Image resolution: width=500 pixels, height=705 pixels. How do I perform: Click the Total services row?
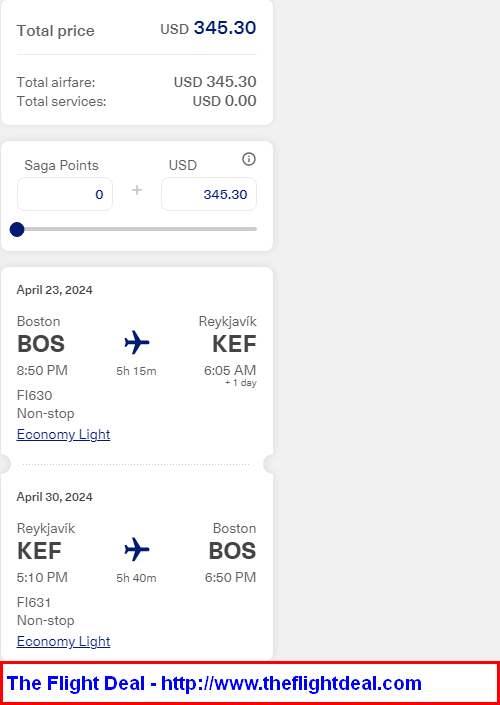[137, 101]
